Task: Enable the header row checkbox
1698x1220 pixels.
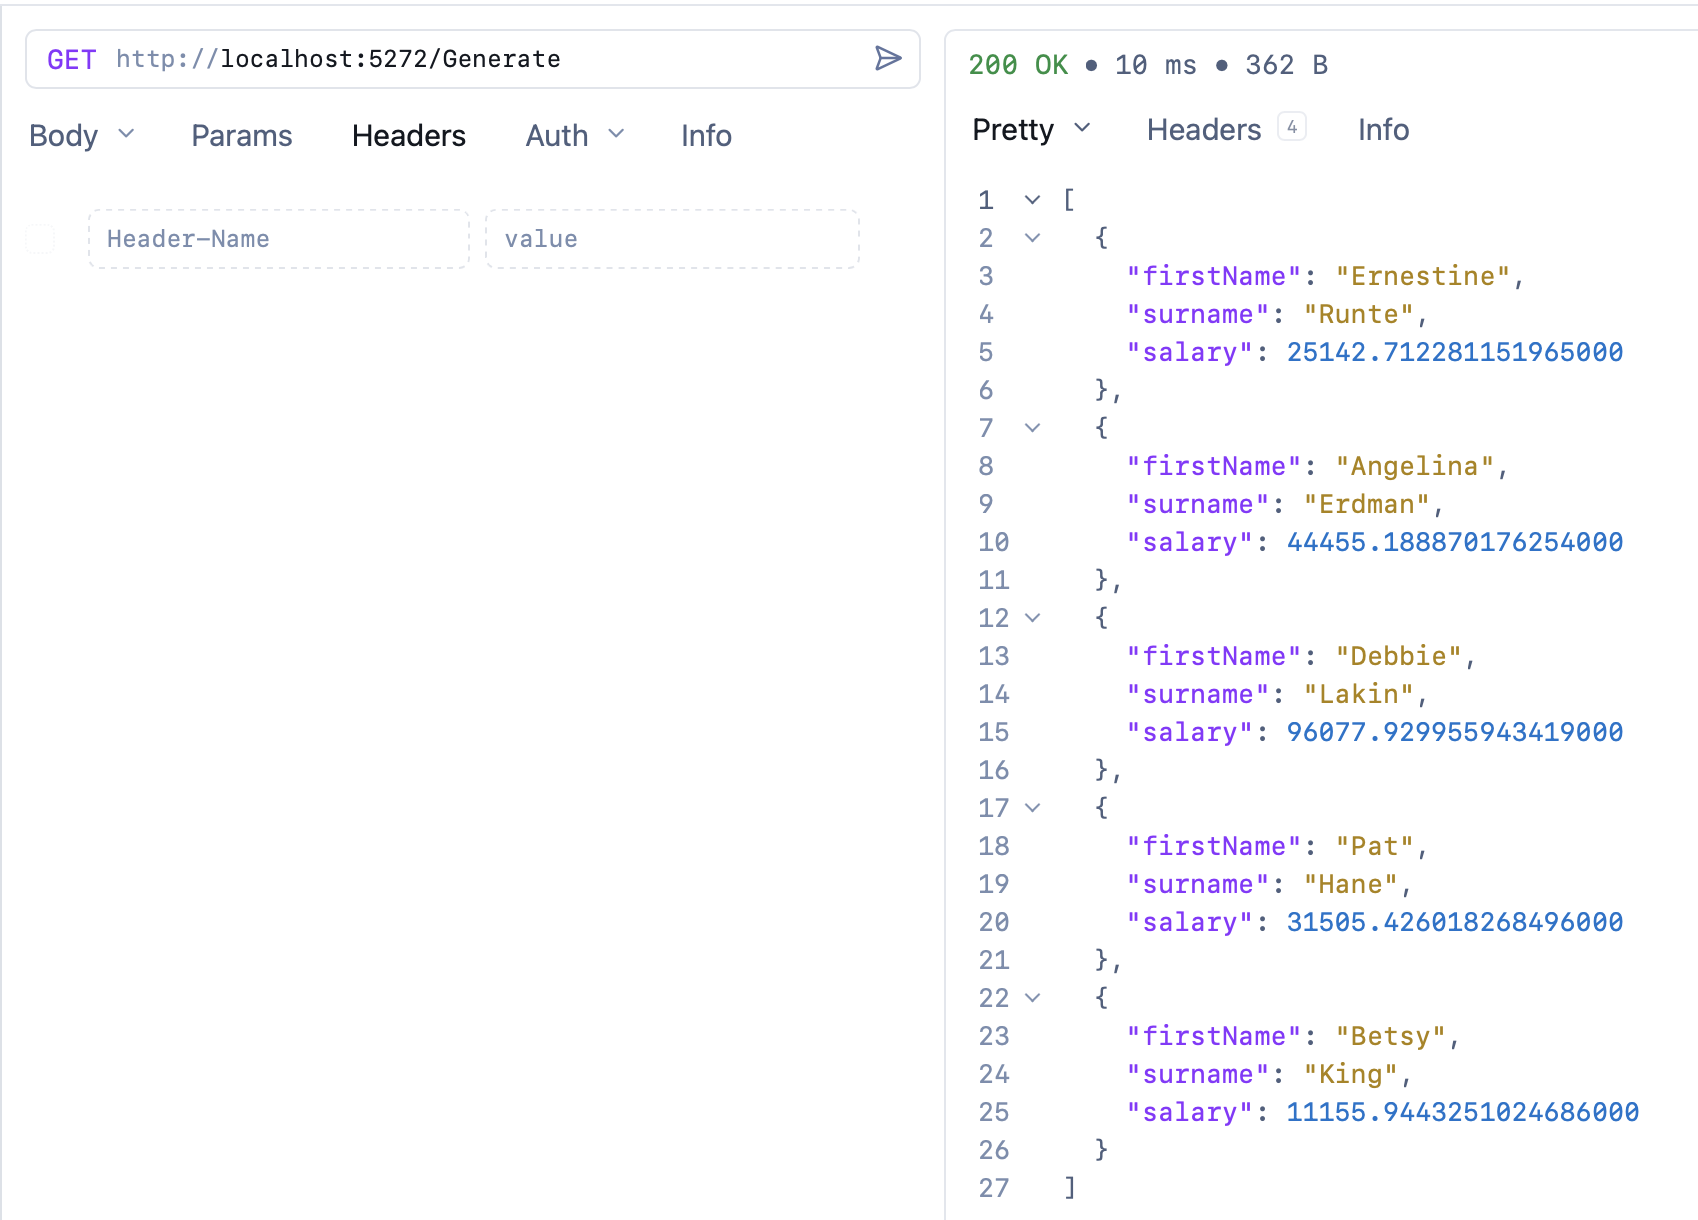Action: click(39, 239)
